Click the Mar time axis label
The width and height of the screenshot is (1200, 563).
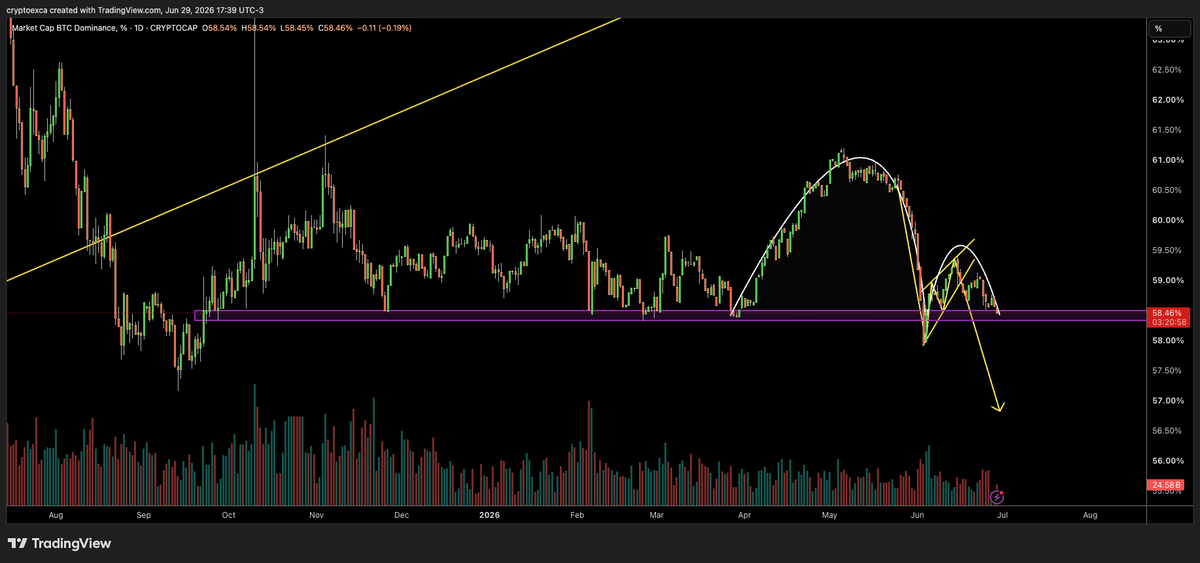tap(657, 515)
